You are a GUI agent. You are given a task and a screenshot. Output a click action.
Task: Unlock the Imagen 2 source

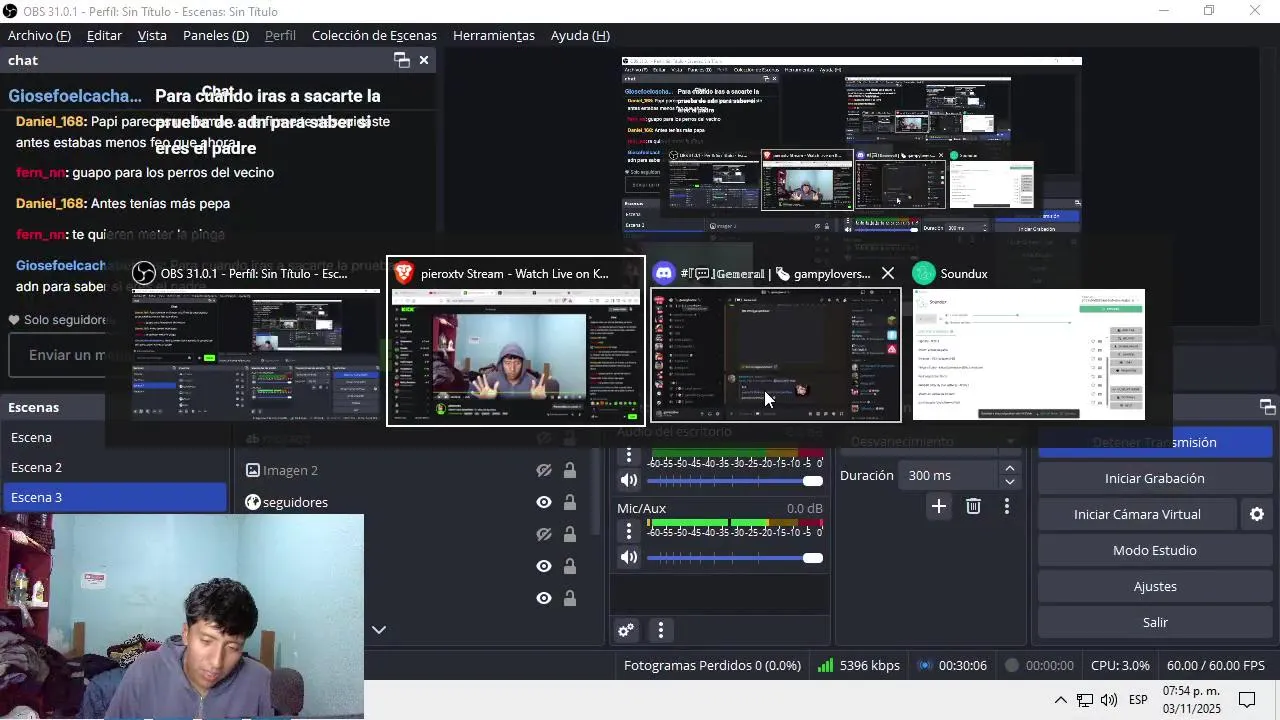point(569,470)
